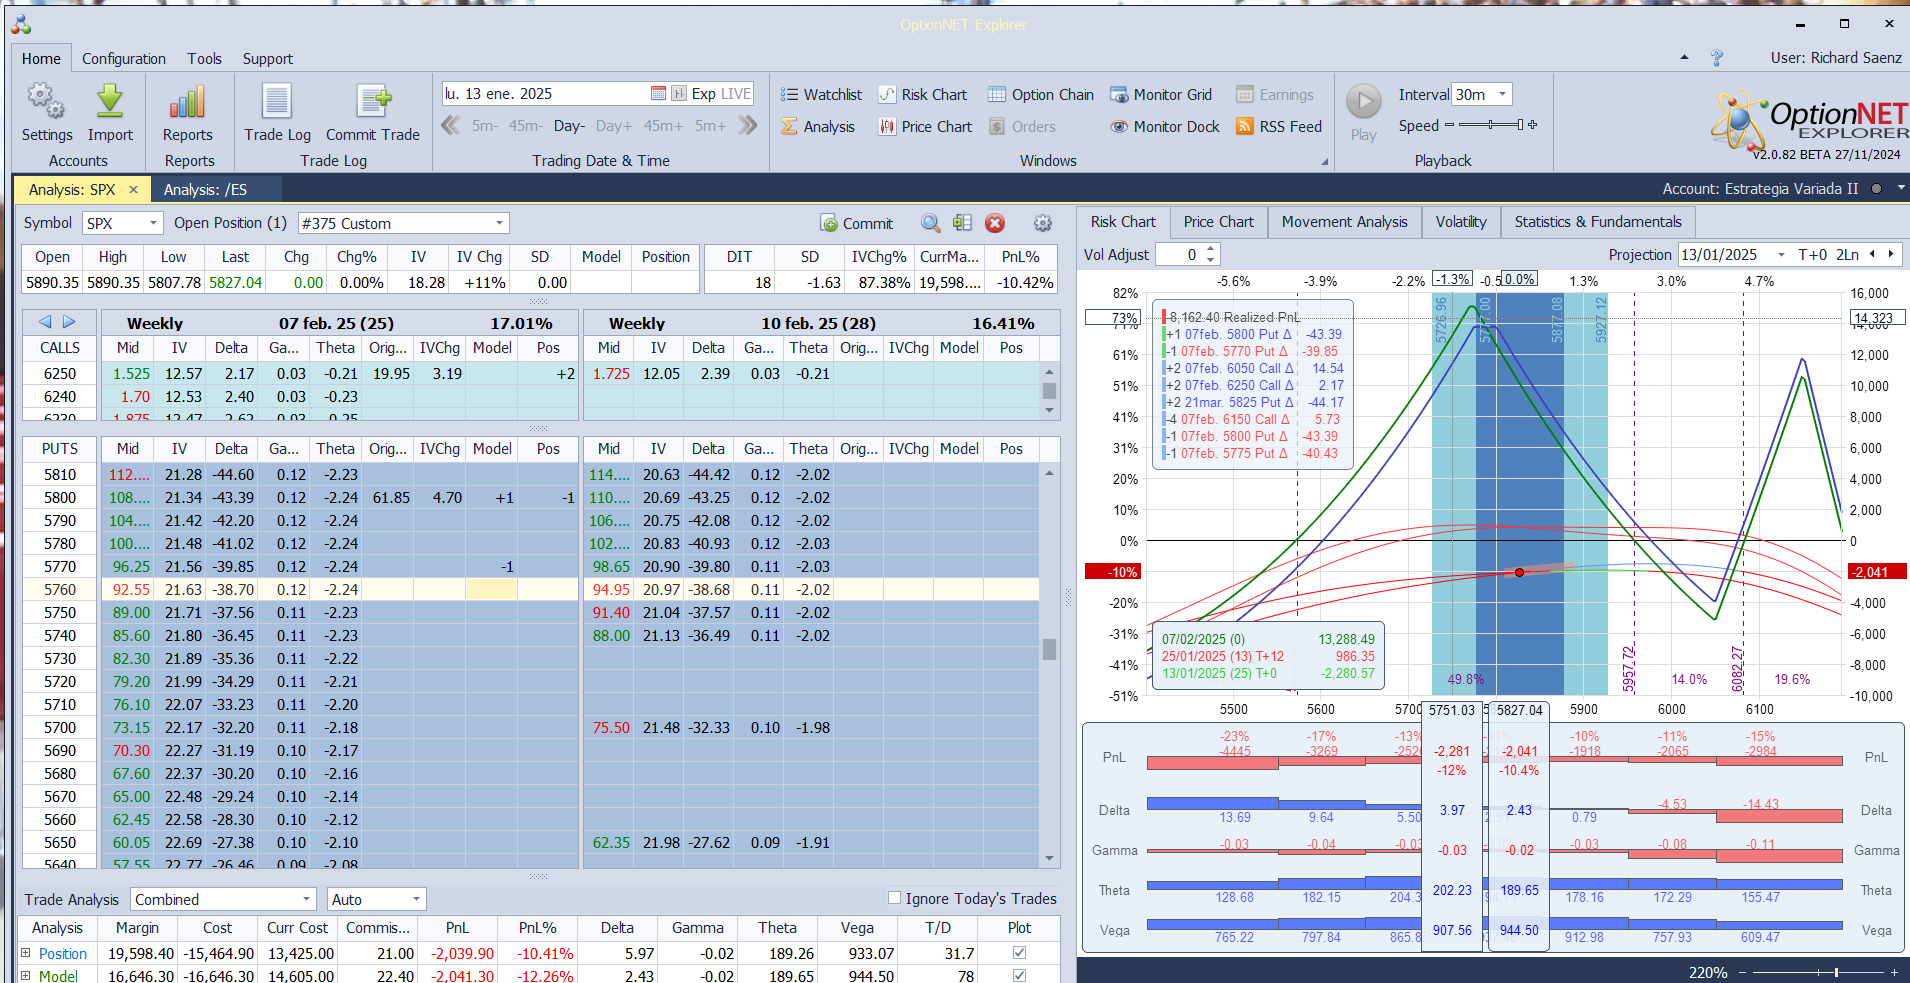
Task: Adjust the 220% chart zoom slider
Action: (1817, 972)
